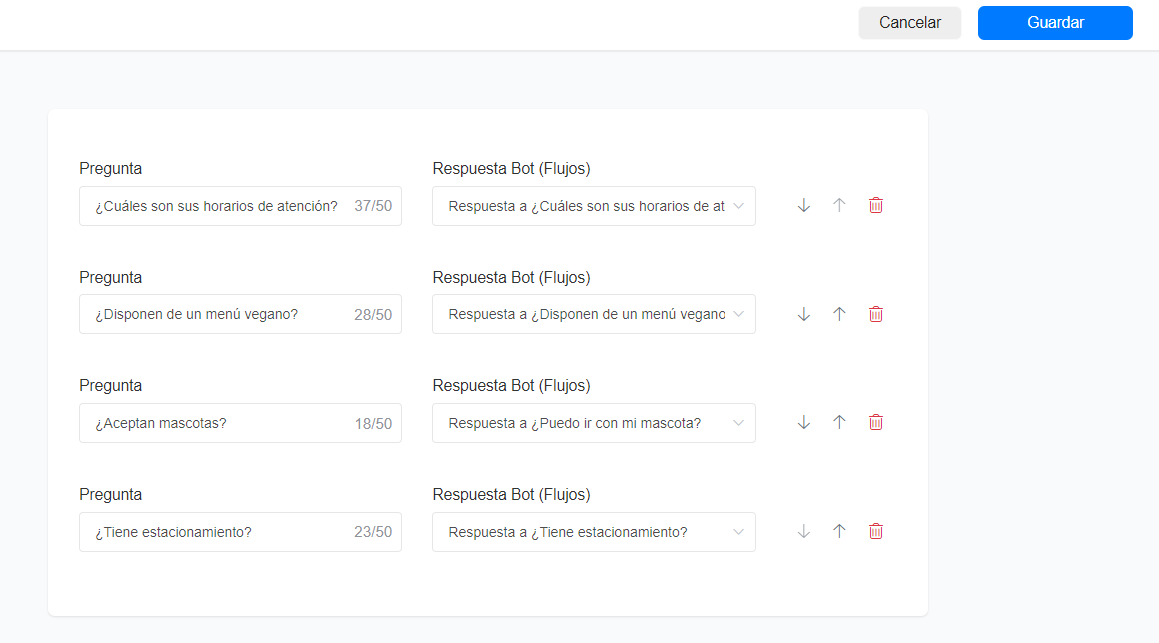Click the 37/50 character counter
1159x643 pixels.
click(373, 206)
